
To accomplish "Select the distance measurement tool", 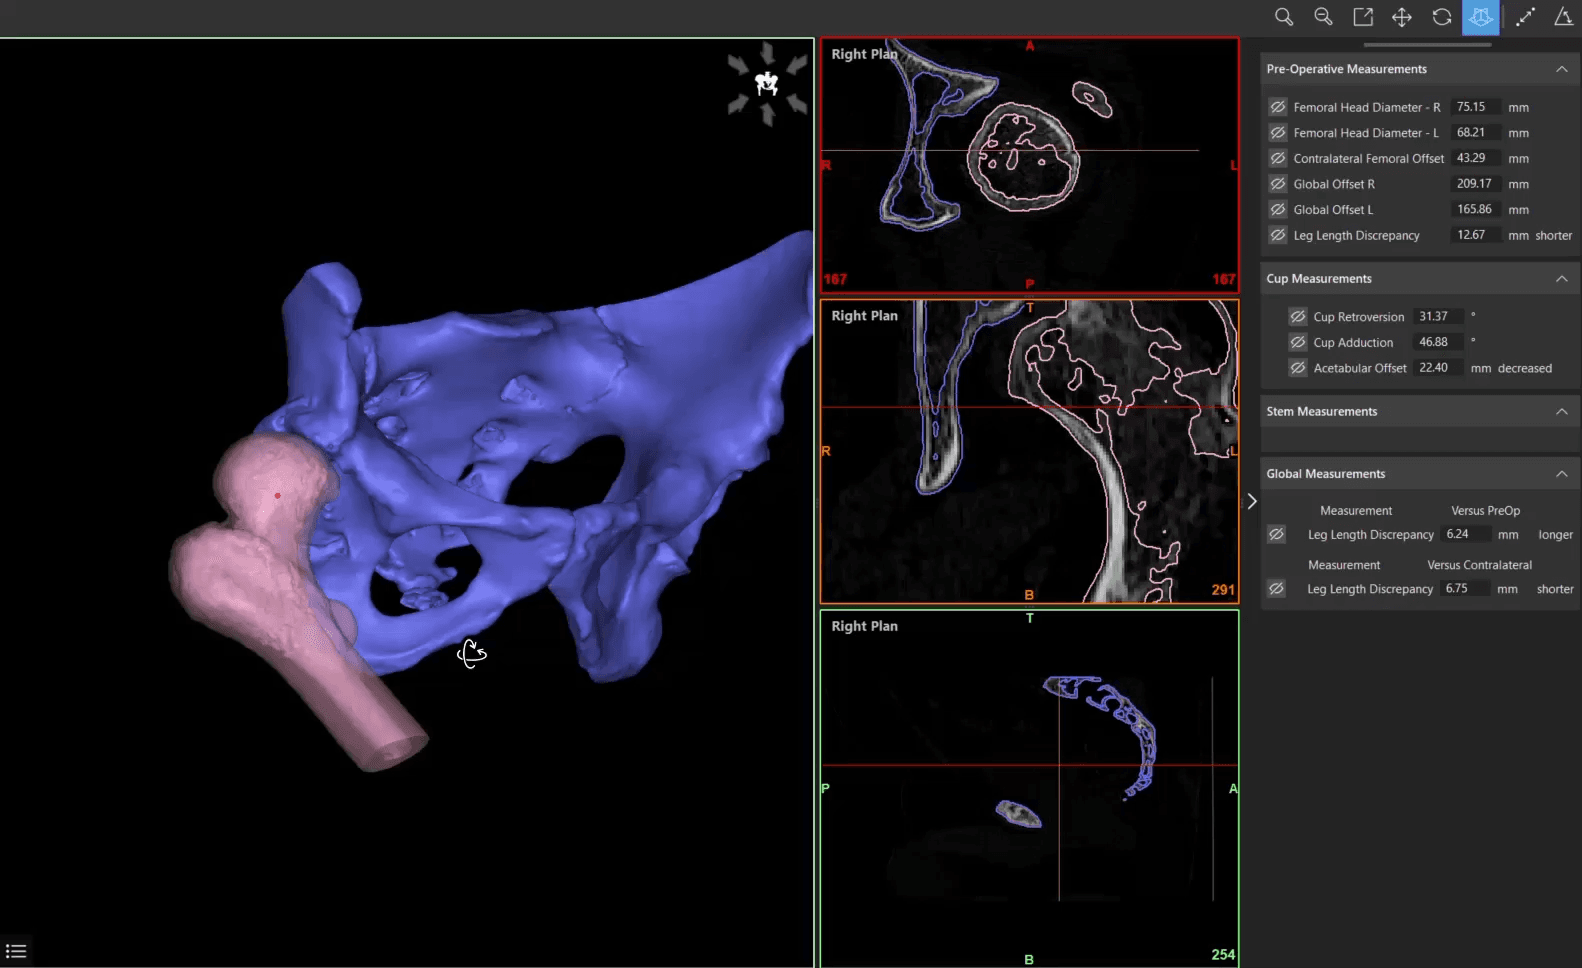I will pyautogui.click(x=1525, y=17).
